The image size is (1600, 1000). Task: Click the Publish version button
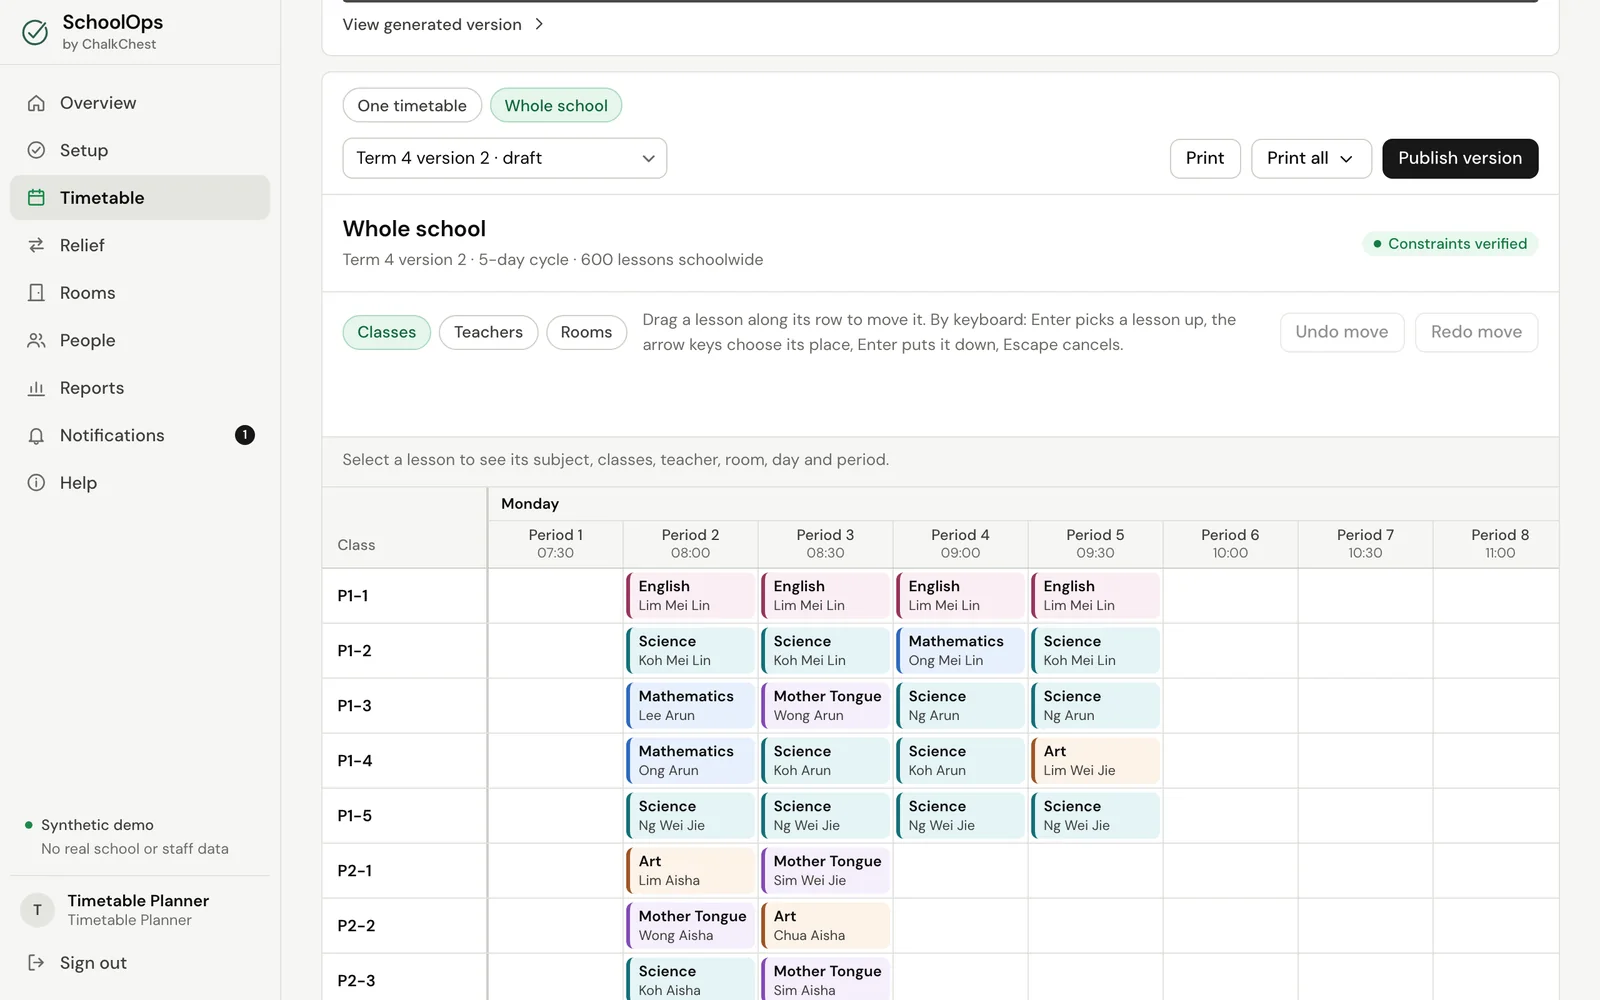click(x=1460, y=158)
